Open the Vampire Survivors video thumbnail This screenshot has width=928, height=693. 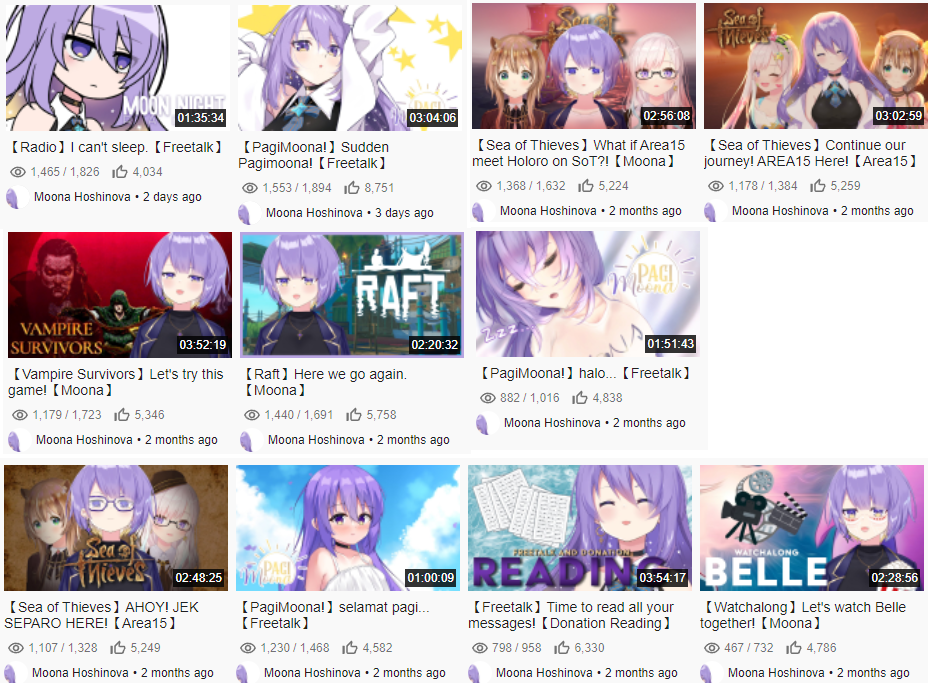(x=120, y=295)
